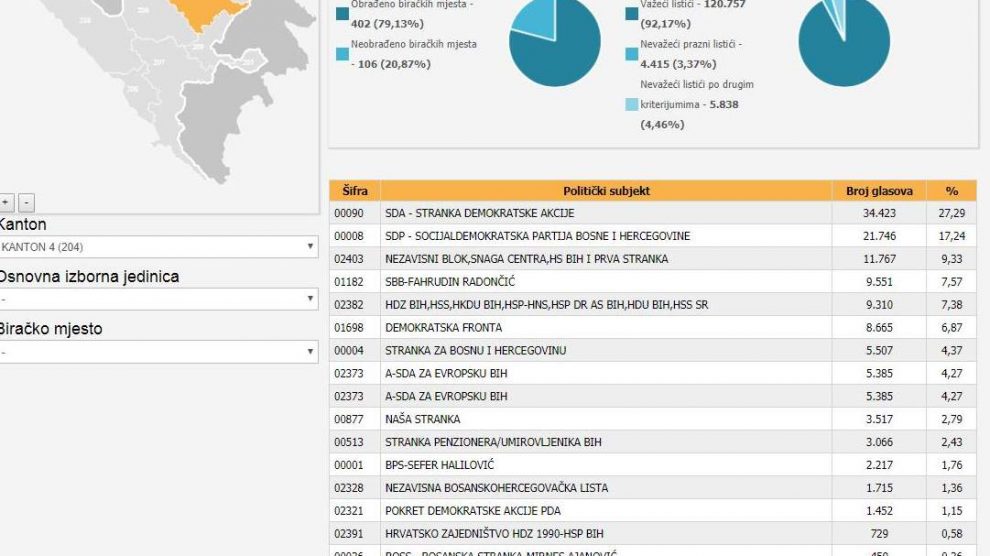The image size is (990, 556).
Task: Zoom out the map with minus button
Action: click(26, 203)
